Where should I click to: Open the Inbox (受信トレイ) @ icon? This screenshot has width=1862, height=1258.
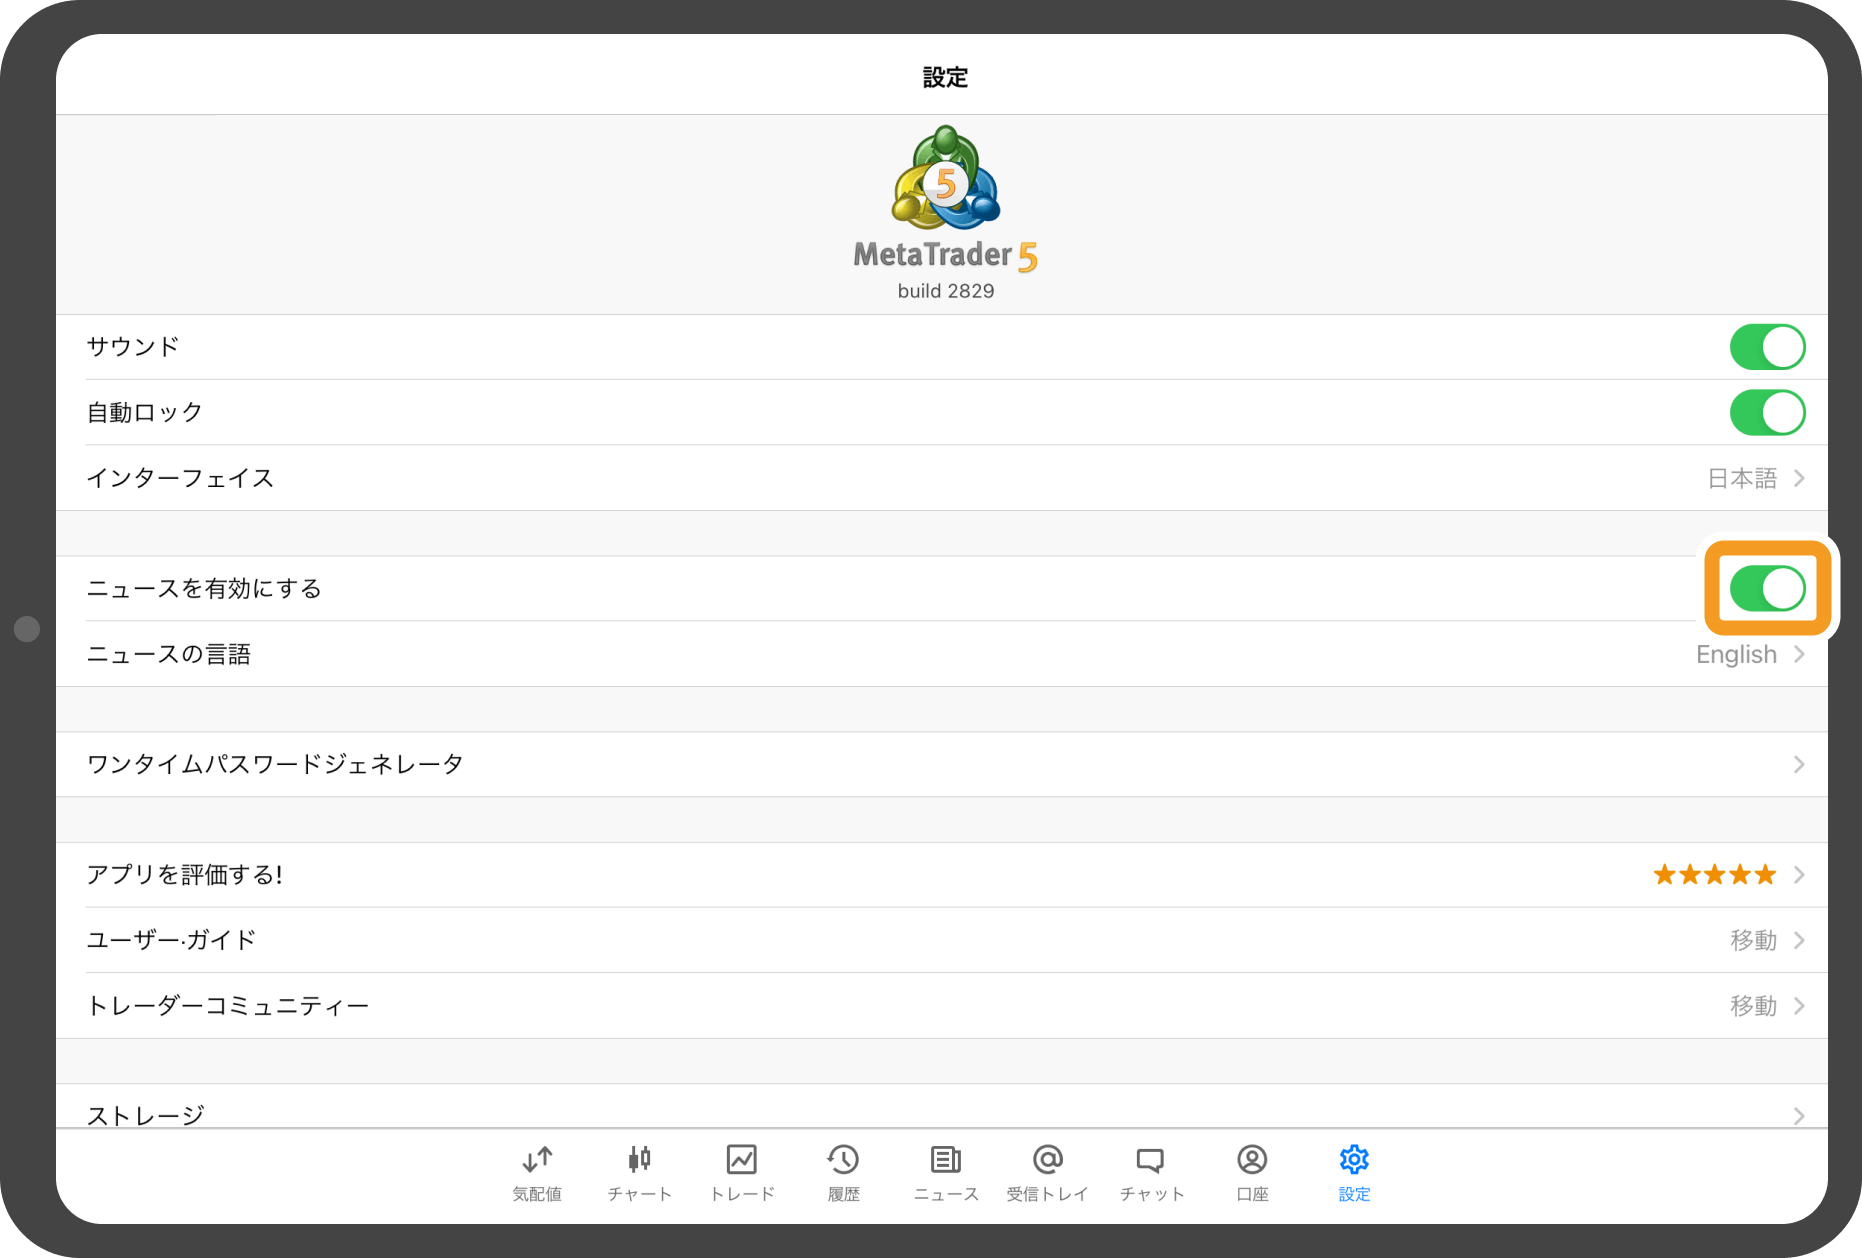point(1047,1160)
